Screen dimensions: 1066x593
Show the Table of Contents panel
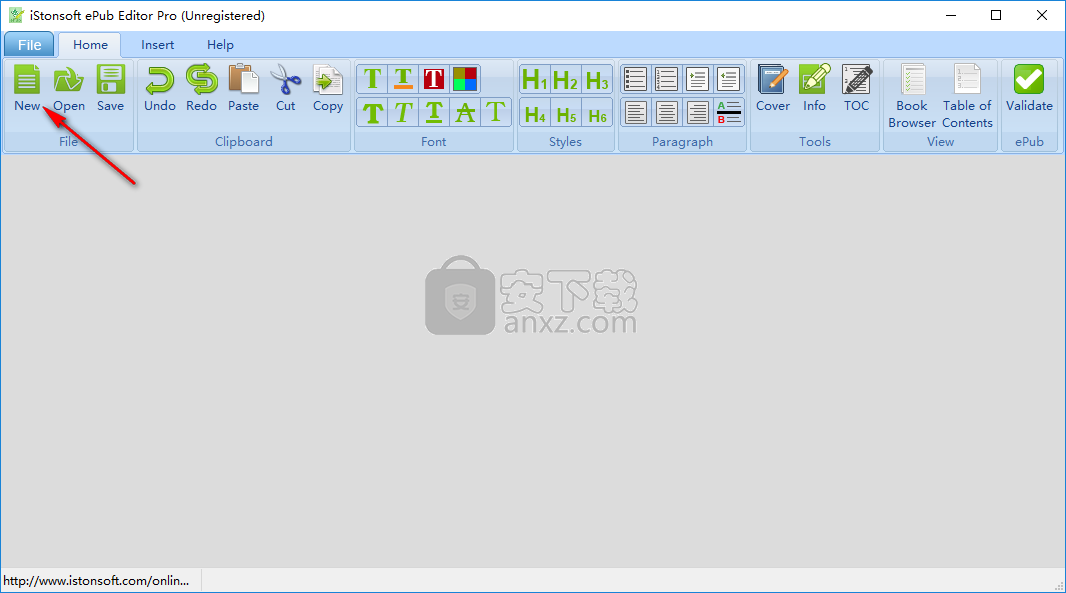(967, 96)
